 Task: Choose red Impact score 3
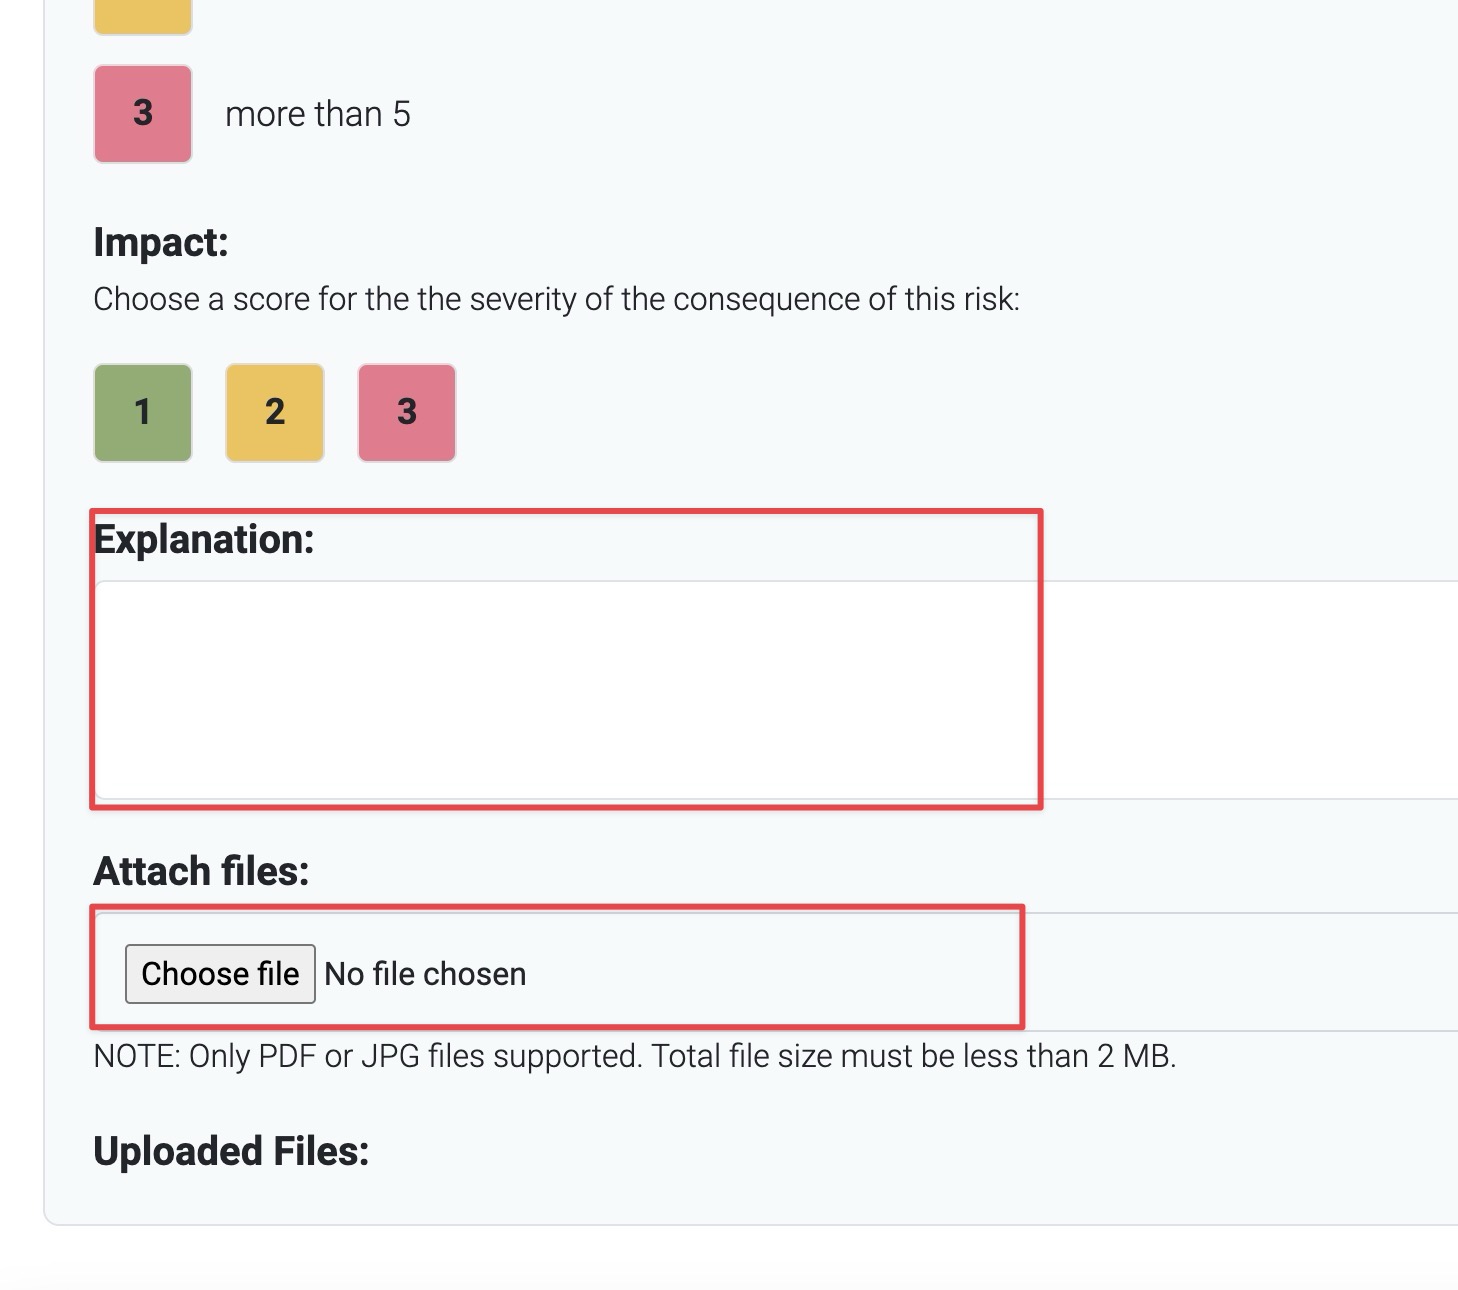(407, 412)
